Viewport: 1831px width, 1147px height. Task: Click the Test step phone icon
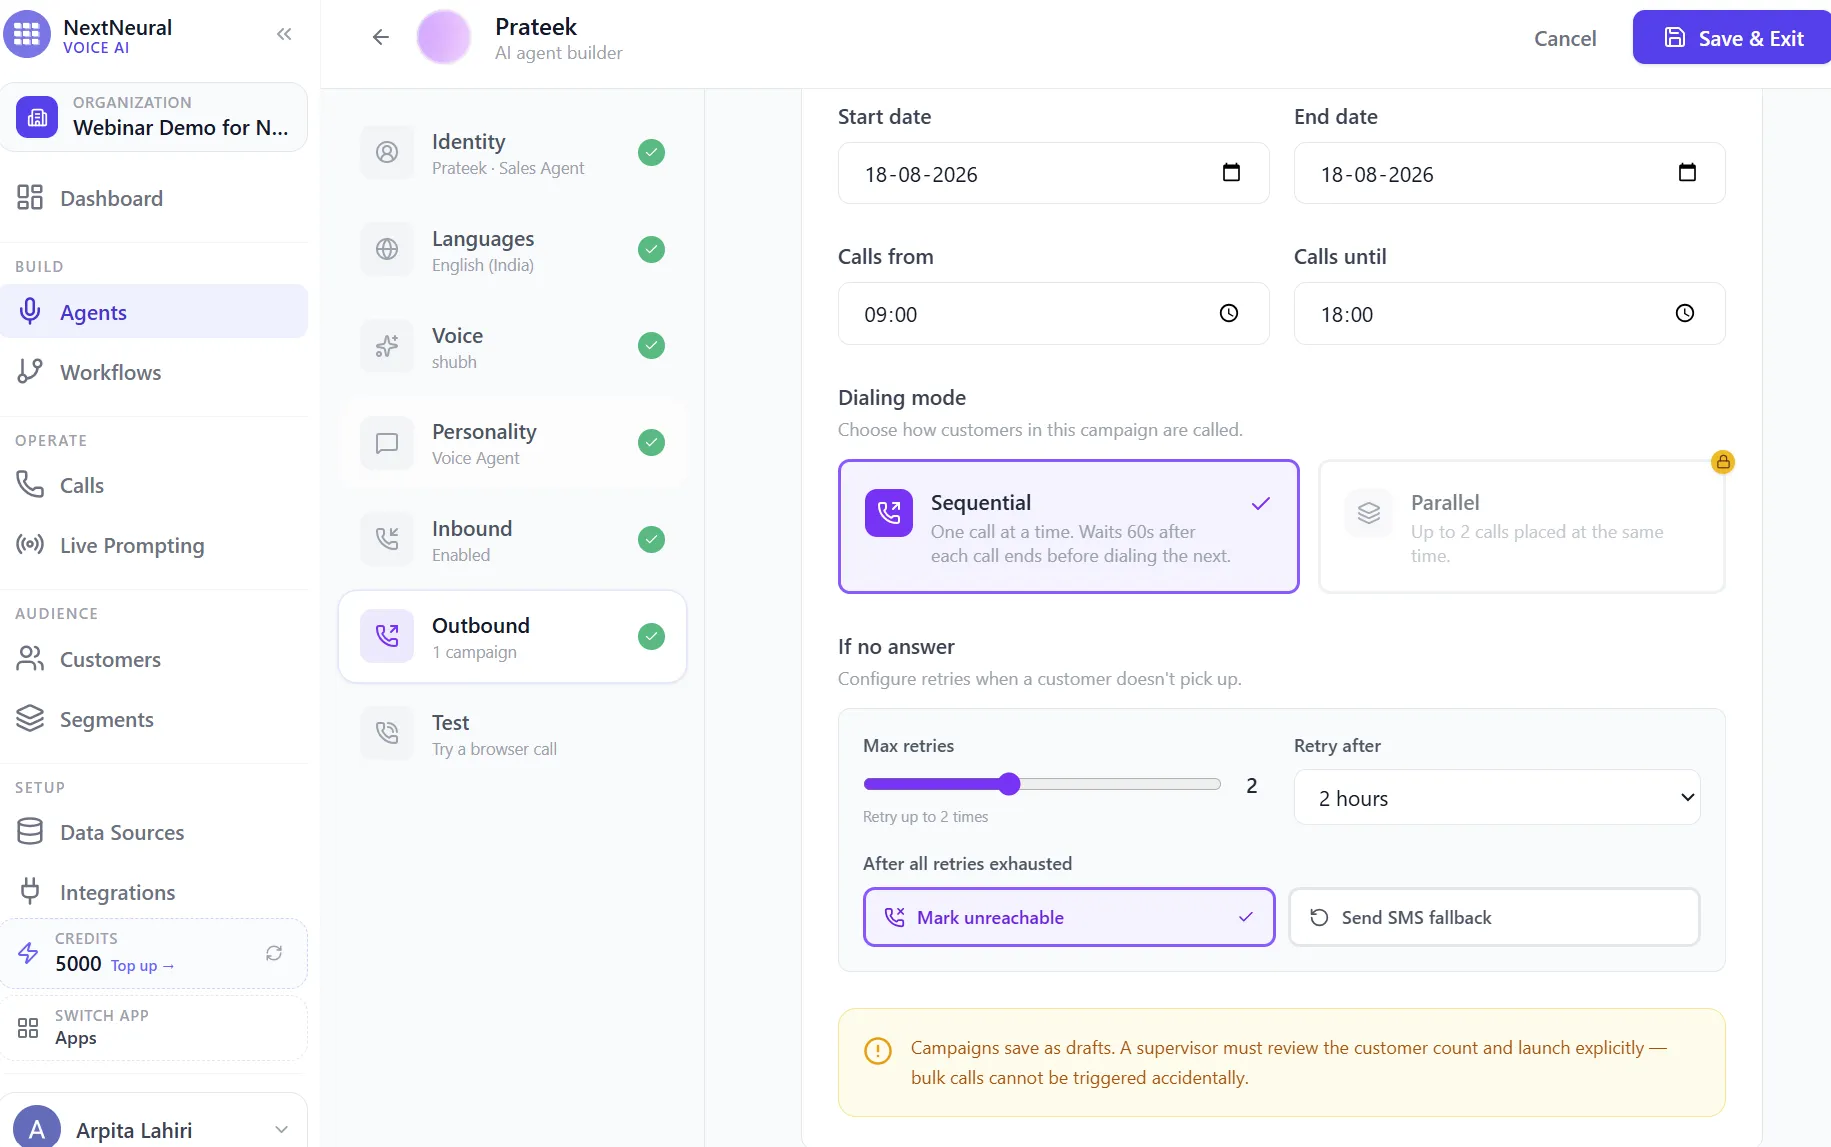[x=387, y=733]
